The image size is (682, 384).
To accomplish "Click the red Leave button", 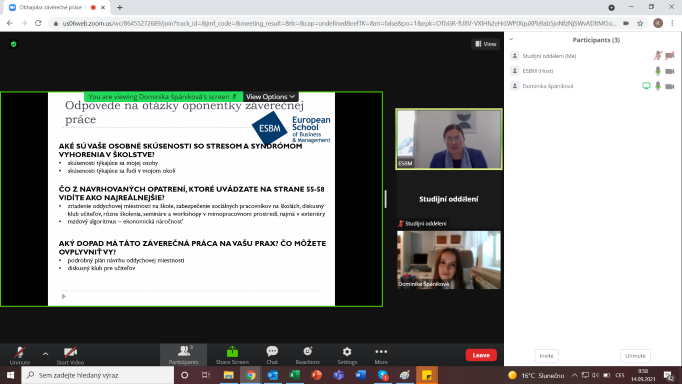I will 481,355.
